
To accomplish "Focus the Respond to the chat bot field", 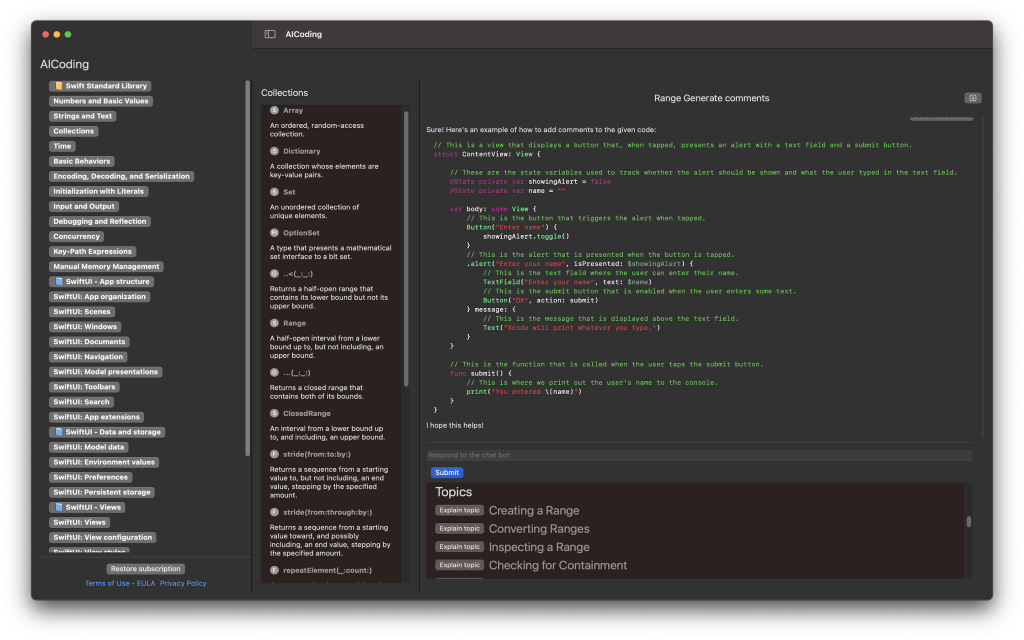I will click(699, 455).
